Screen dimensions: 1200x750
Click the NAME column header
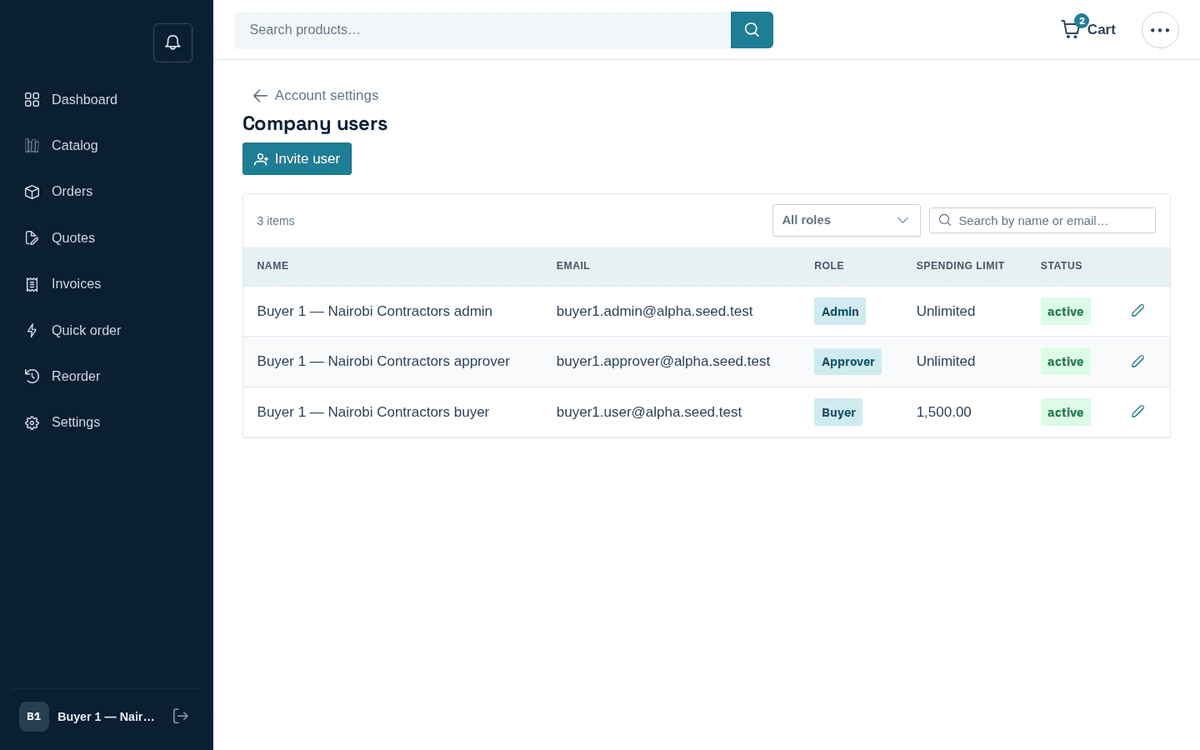(x=273, y=266)
